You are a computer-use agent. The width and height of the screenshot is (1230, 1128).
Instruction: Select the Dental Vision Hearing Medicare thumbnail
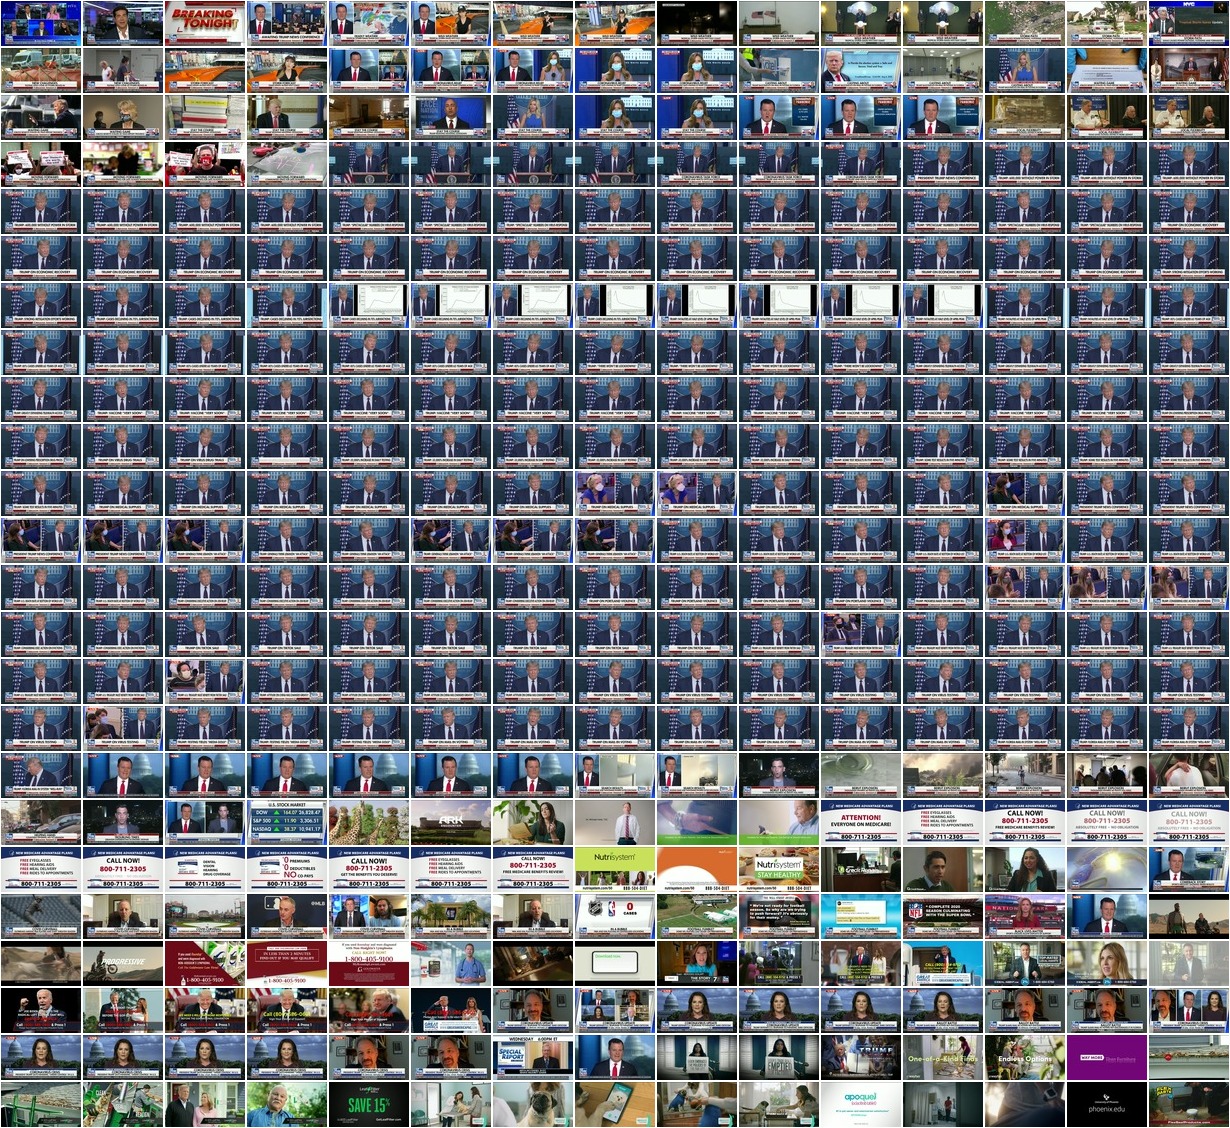pyautogui.click(x=204, y=868)
